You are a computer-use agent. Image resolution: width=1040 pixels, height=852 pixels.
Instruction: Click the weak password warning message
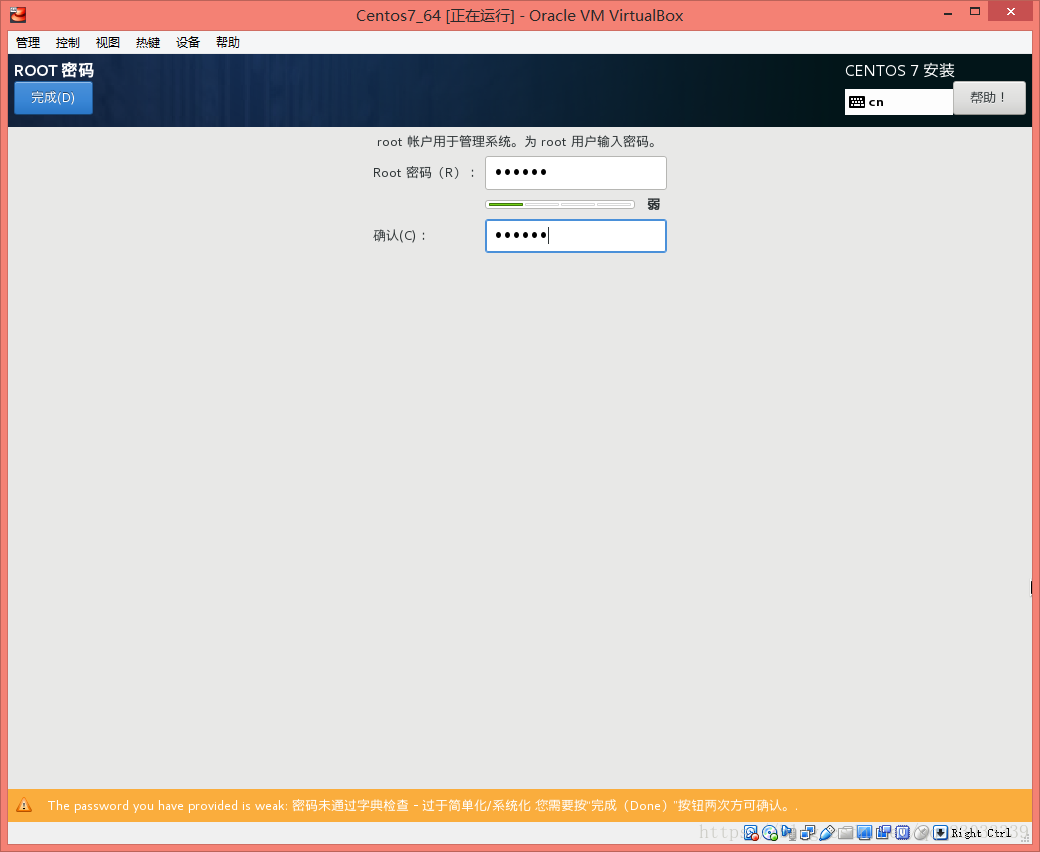422,806
